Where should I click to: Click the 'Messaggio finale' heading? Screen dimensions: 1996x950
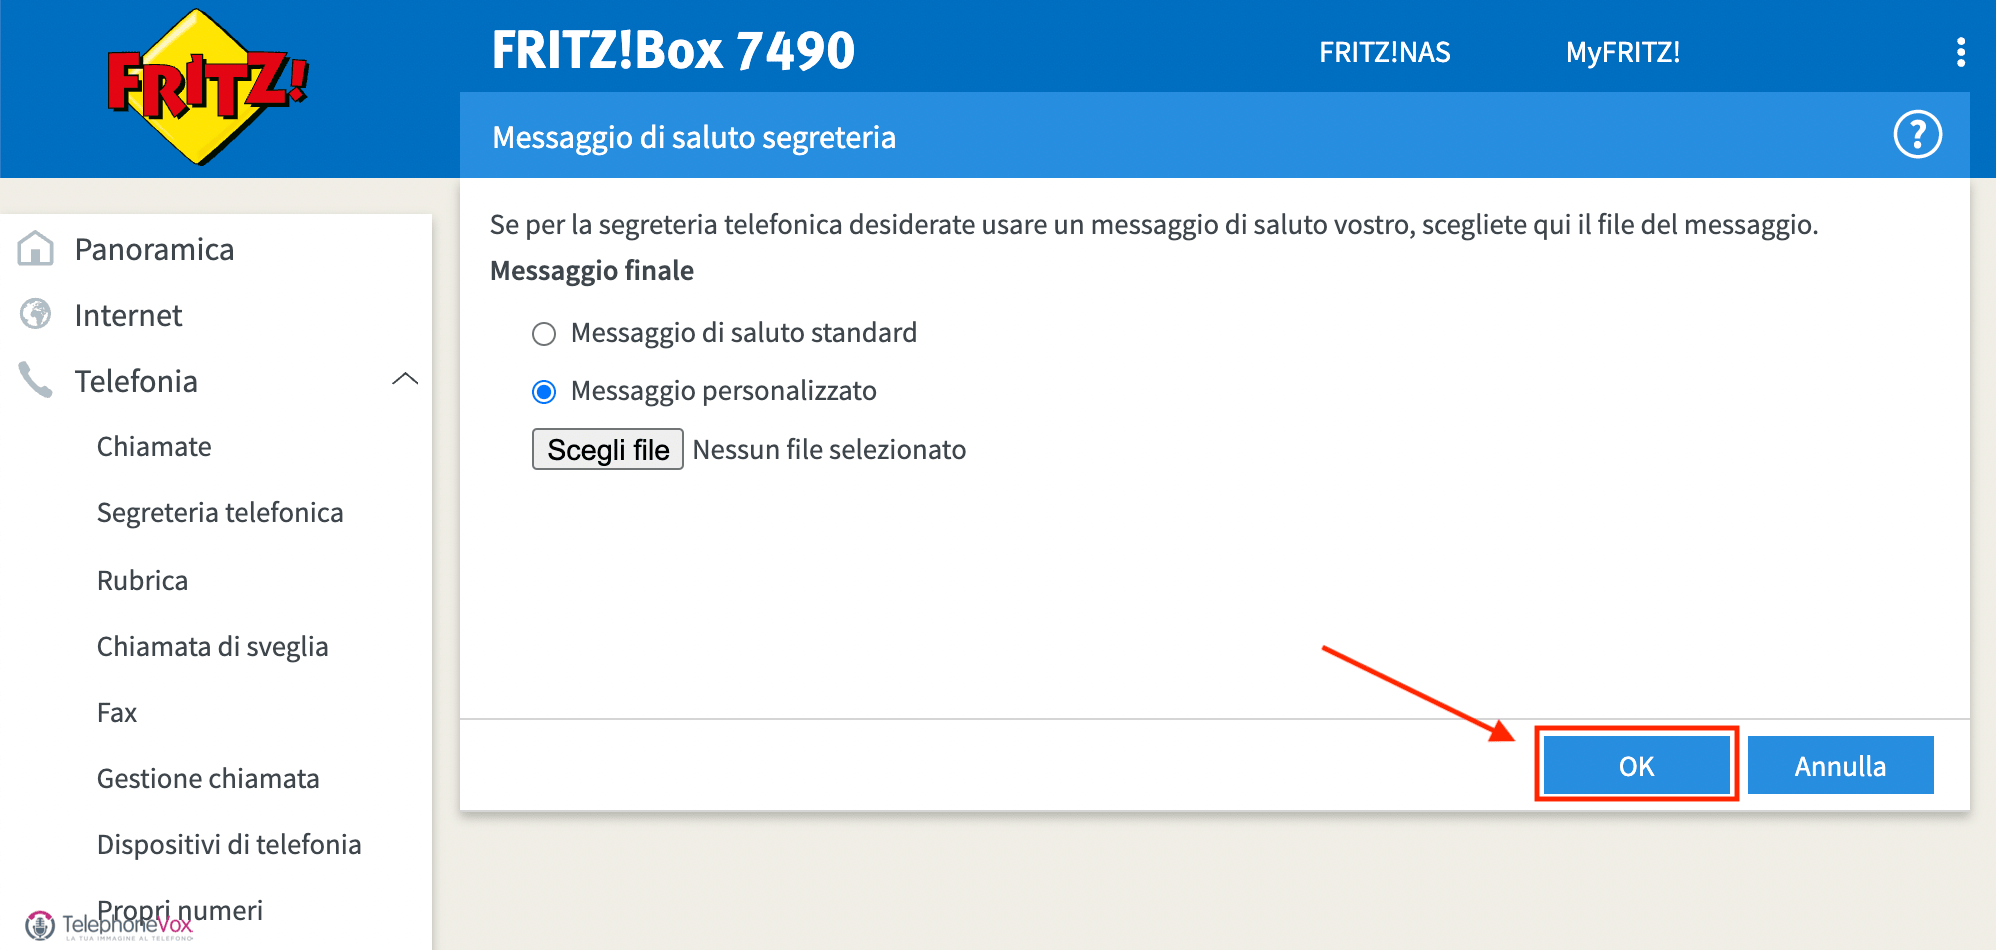point(592,271)
